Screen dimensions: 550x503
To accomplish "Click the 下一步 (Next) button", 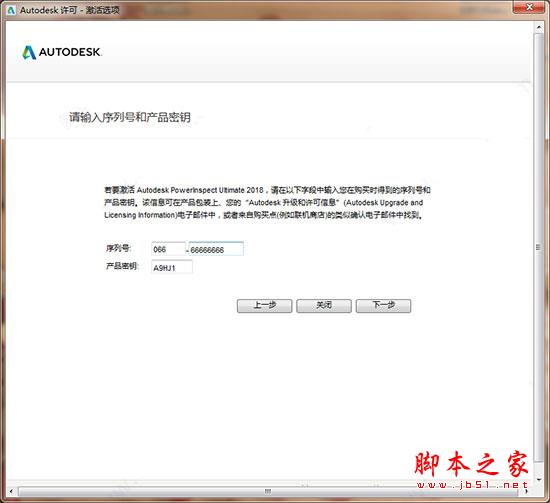I will tap(383, 306).
